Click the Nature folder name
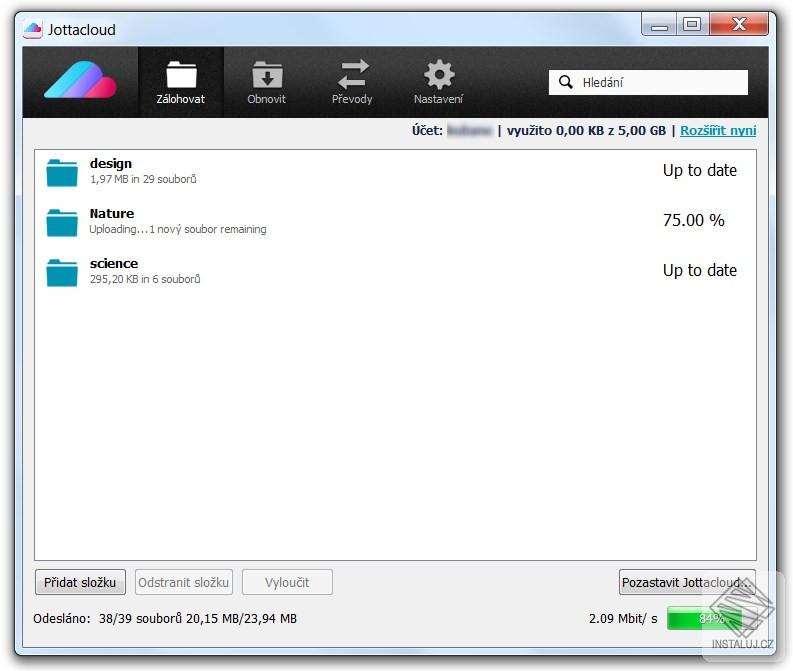Image resolution: width=793 pixels, height=671 pixels. point(112,213)
